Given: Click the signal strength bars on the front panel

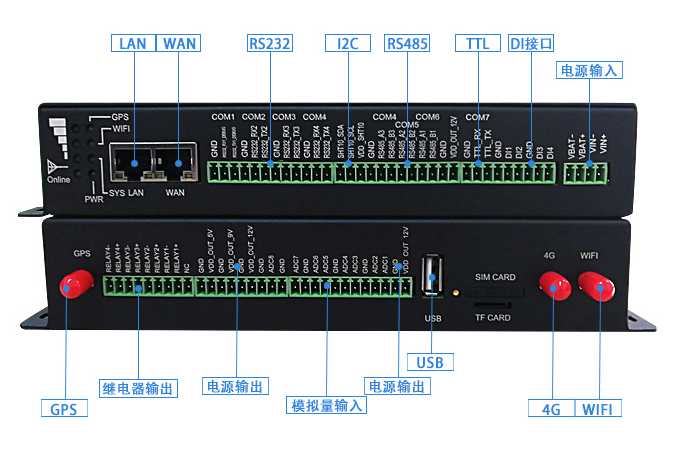Looking at the screenshot, I should (x=59, y=137).
